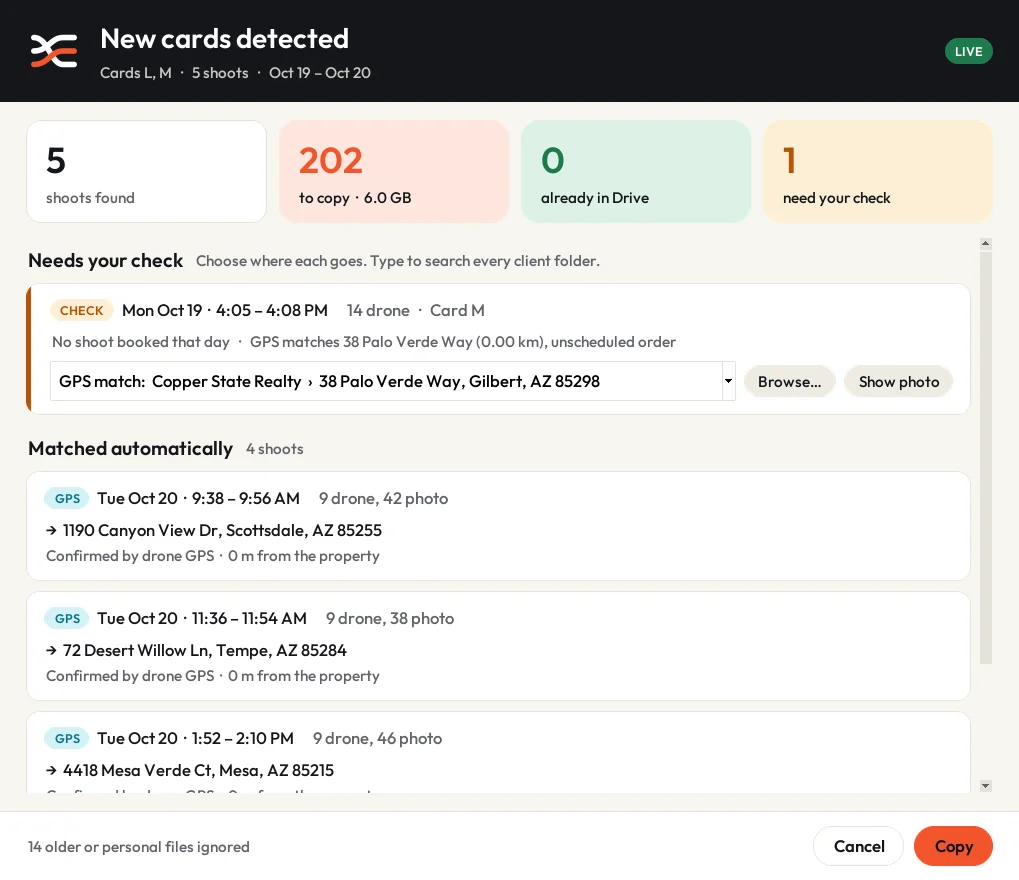Click the New cards detected title
The width and height of the screenshot is (1019, 880).
[224, 39]
